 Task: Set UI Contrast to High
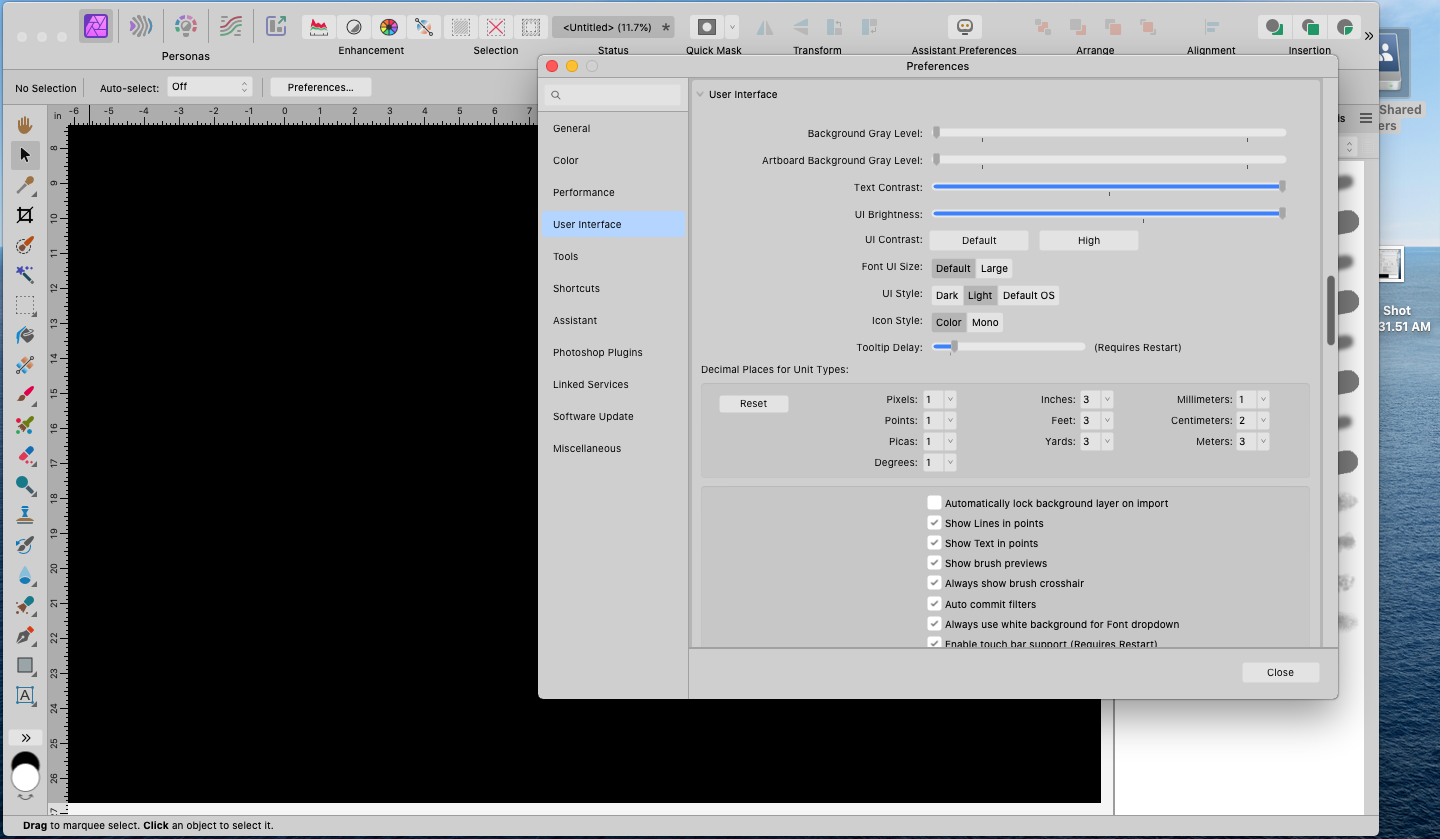click(1088, 240)
